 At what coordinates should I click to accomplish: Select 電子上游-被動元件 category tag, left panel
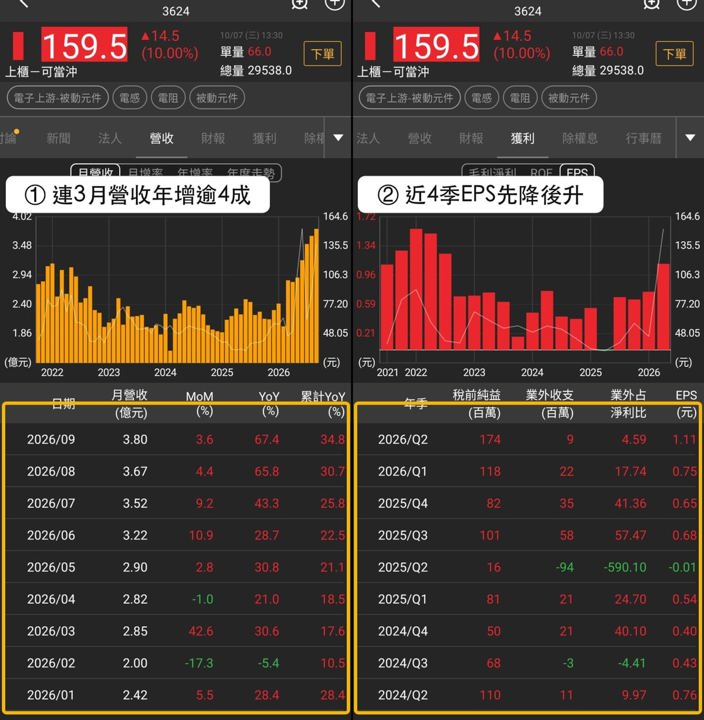(57, 98)
